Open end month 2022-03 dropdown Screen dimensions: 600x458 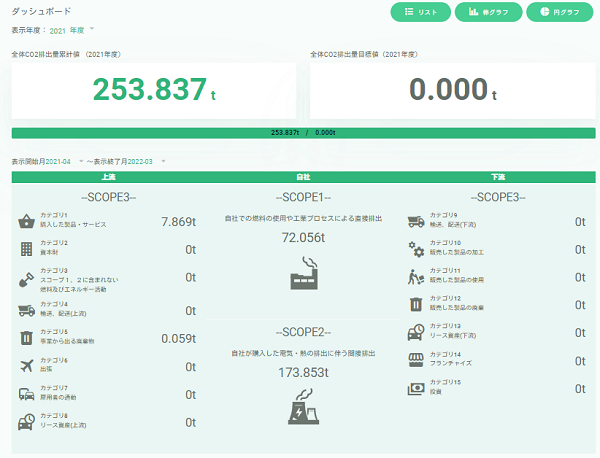[146, 161]
